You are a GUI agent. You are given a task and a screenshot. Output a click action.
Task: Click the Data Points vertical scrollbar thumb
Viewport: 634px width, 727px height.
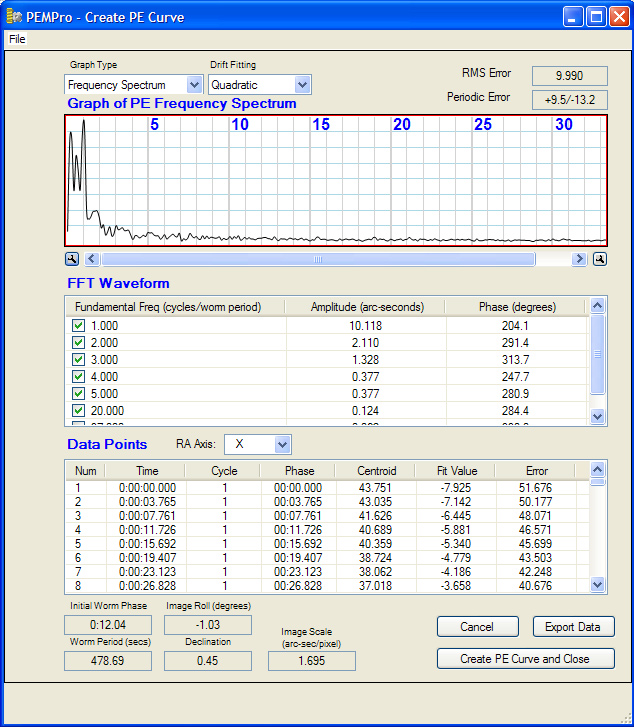click(x=597, y=482)
